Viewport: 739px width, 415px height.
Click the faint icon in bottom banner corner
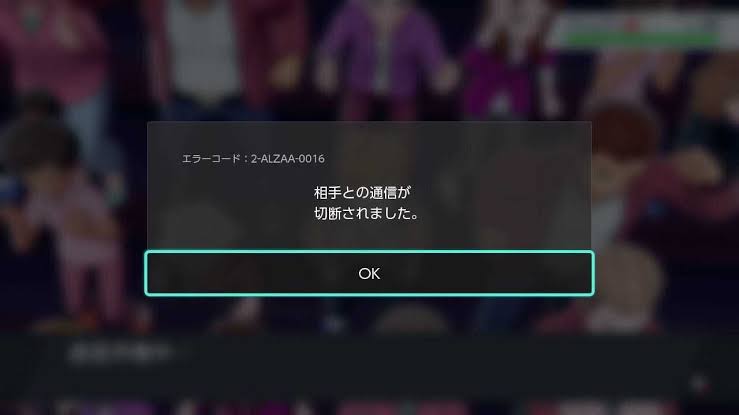(700, 383)
